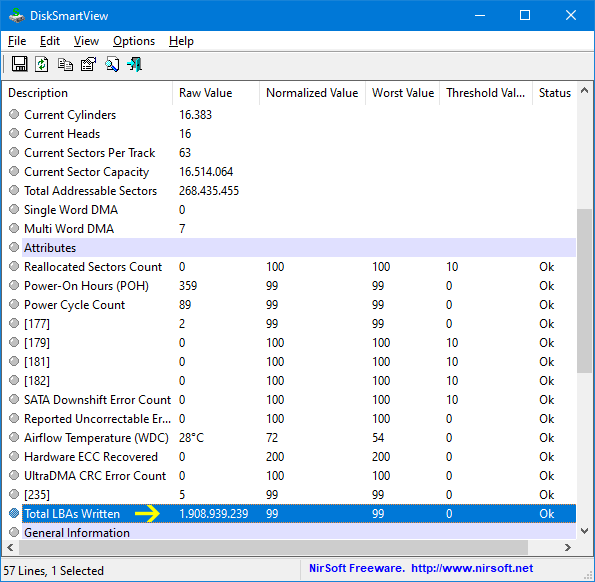Image resolution: width=595 pixels, height=582 pixels.
Task: Click the bullet icon beside [235] row
Action: [x=14, y=494]
